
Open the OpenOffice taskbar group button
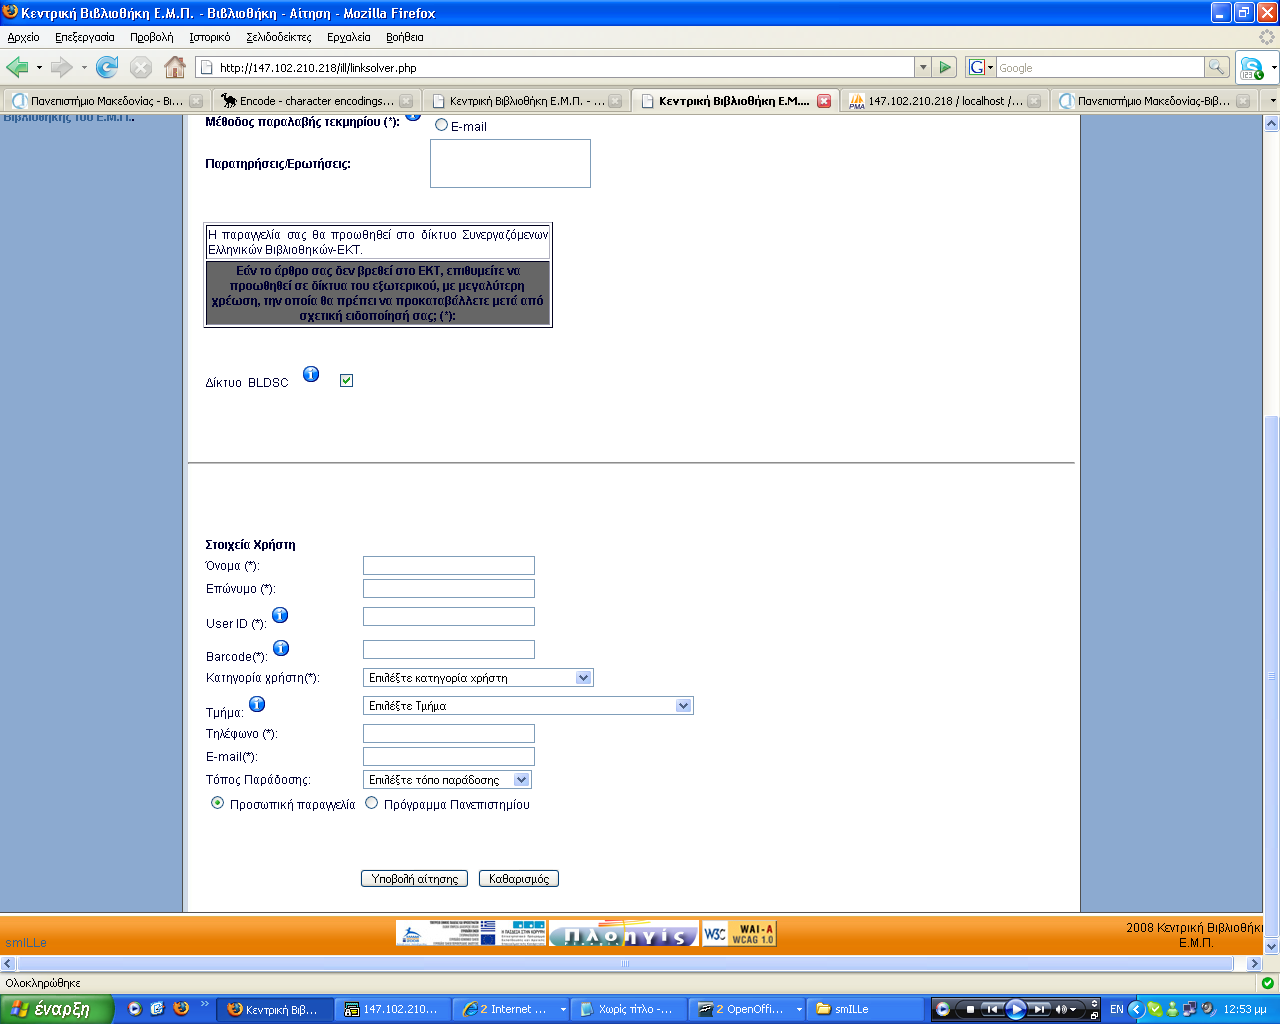tap(749, 1009)
